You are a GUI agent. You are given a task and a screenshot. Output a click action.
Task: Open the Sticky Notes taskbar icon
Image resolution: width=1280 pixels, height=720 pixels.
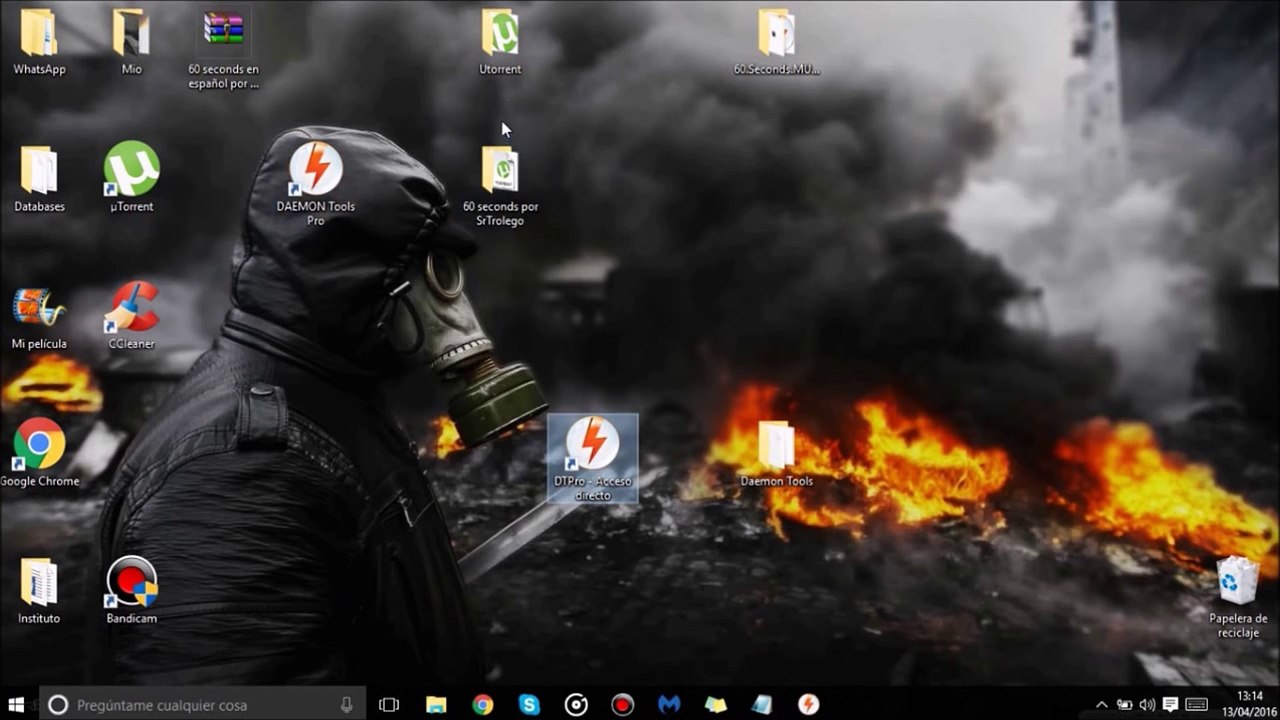tap(715, 705)
